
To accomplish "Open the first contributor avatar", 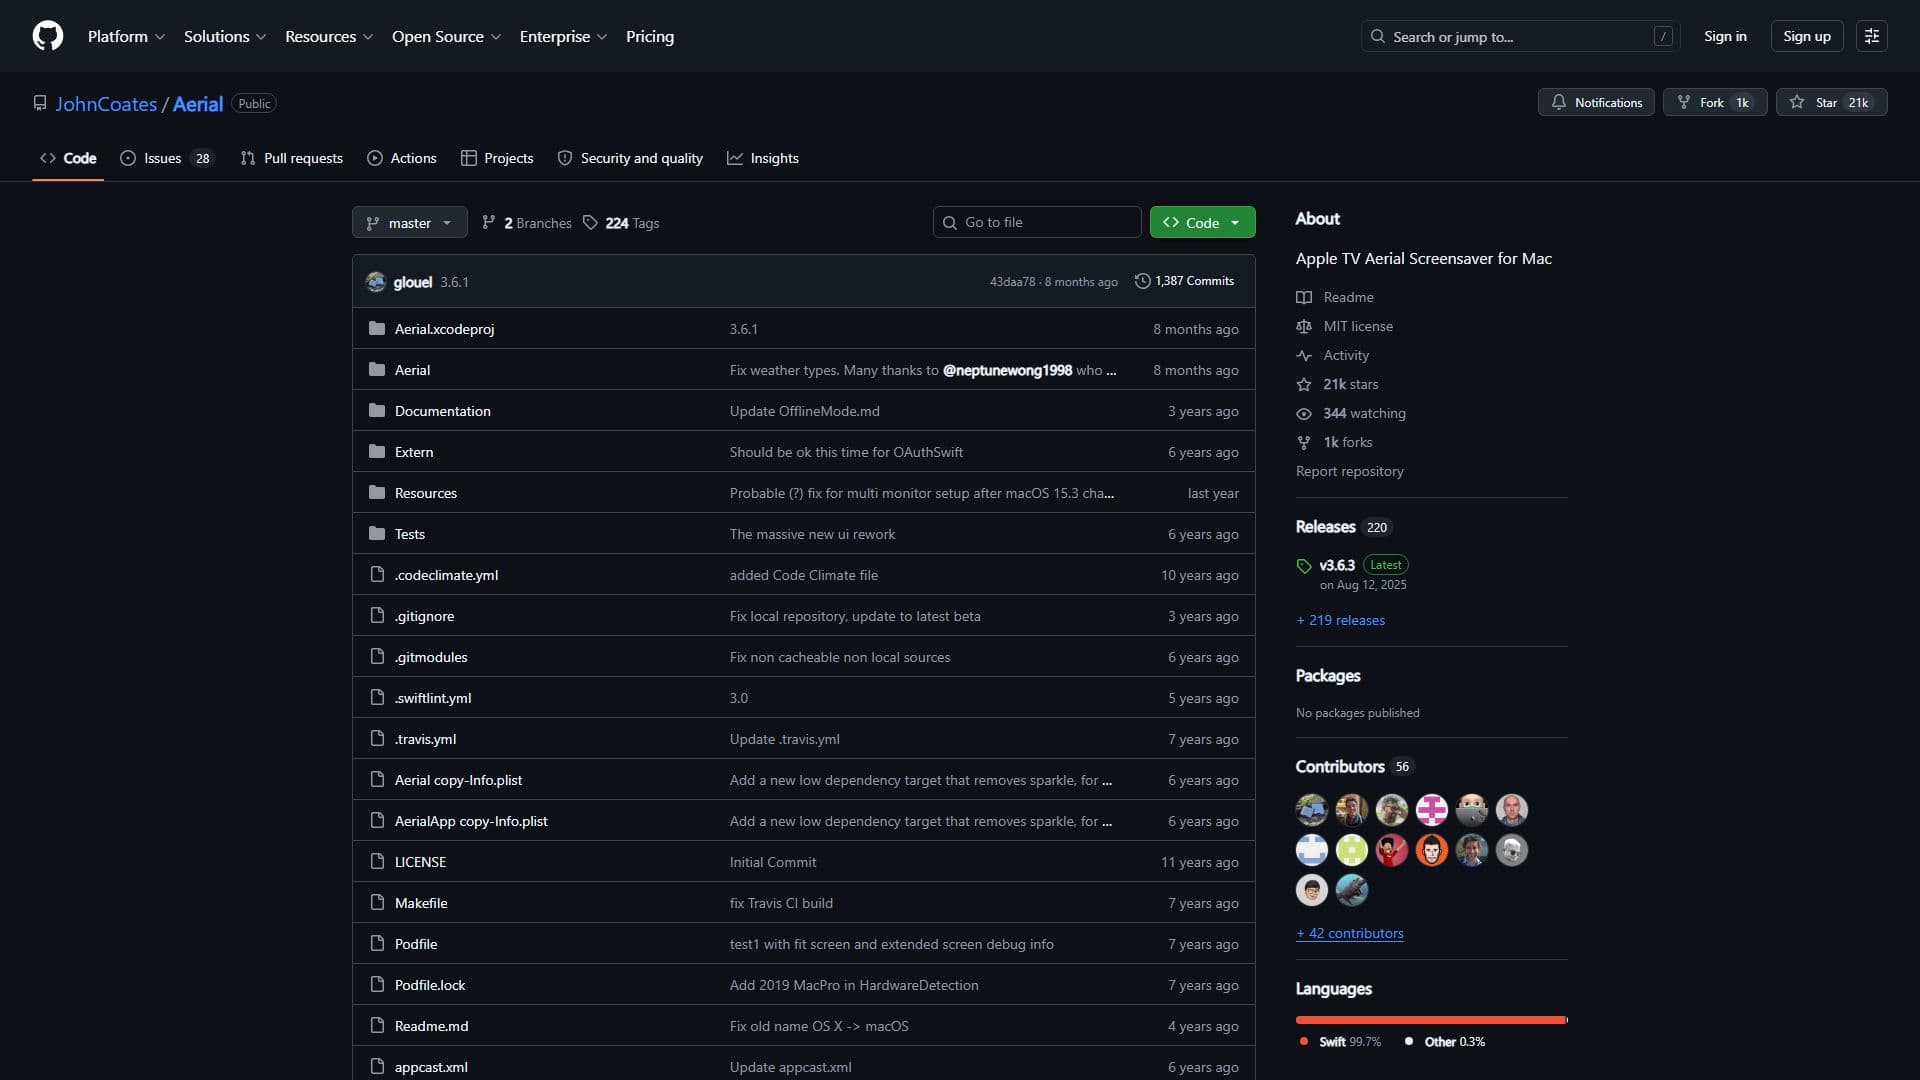I will [x=1312, y=809].
